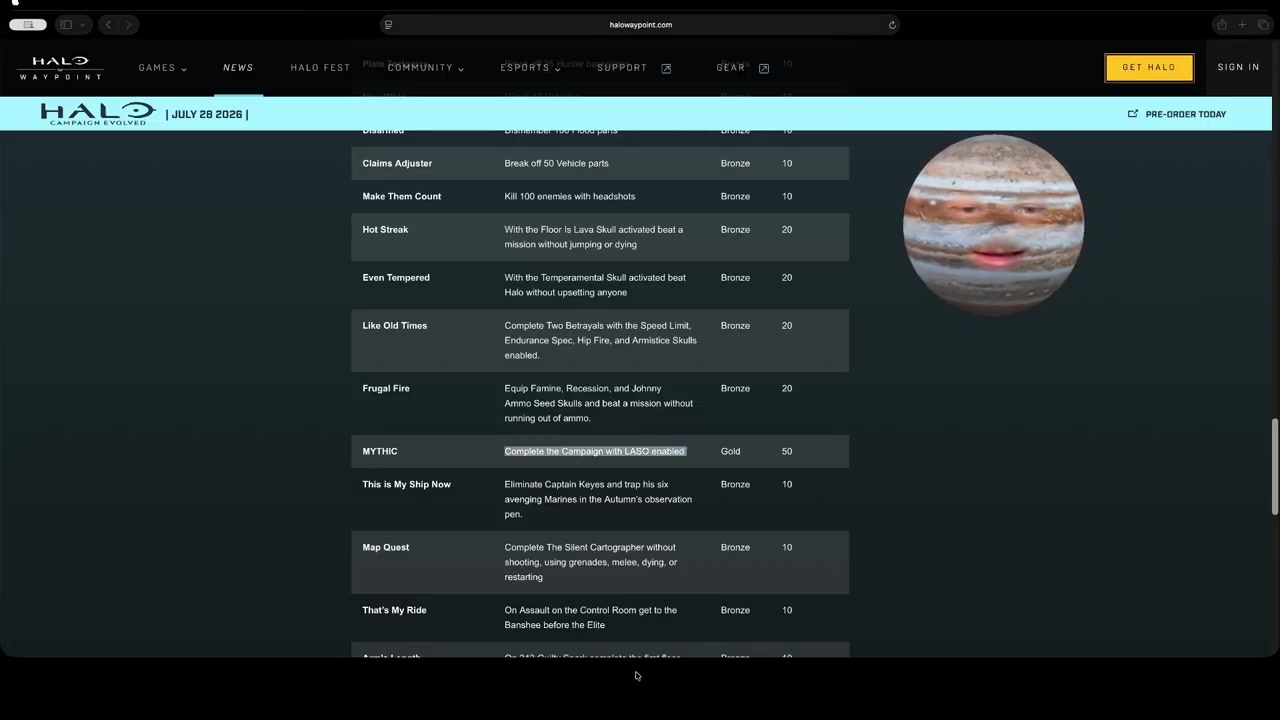Click the 10 points in Claims Adjuster row
The image size is (1280, 720).
click(787, 164)
